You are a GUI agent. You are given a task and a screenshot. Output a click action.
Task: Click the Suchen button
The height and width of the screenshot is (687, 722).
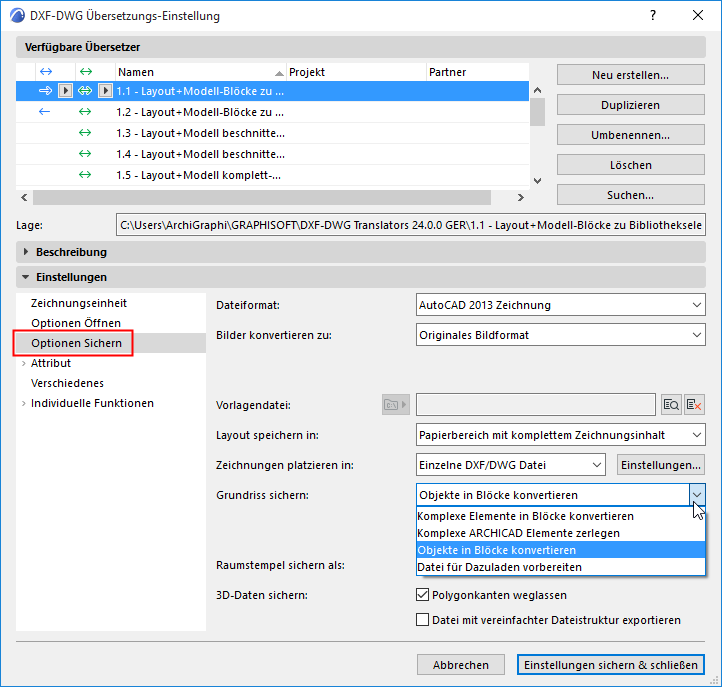tap(630, 195)
